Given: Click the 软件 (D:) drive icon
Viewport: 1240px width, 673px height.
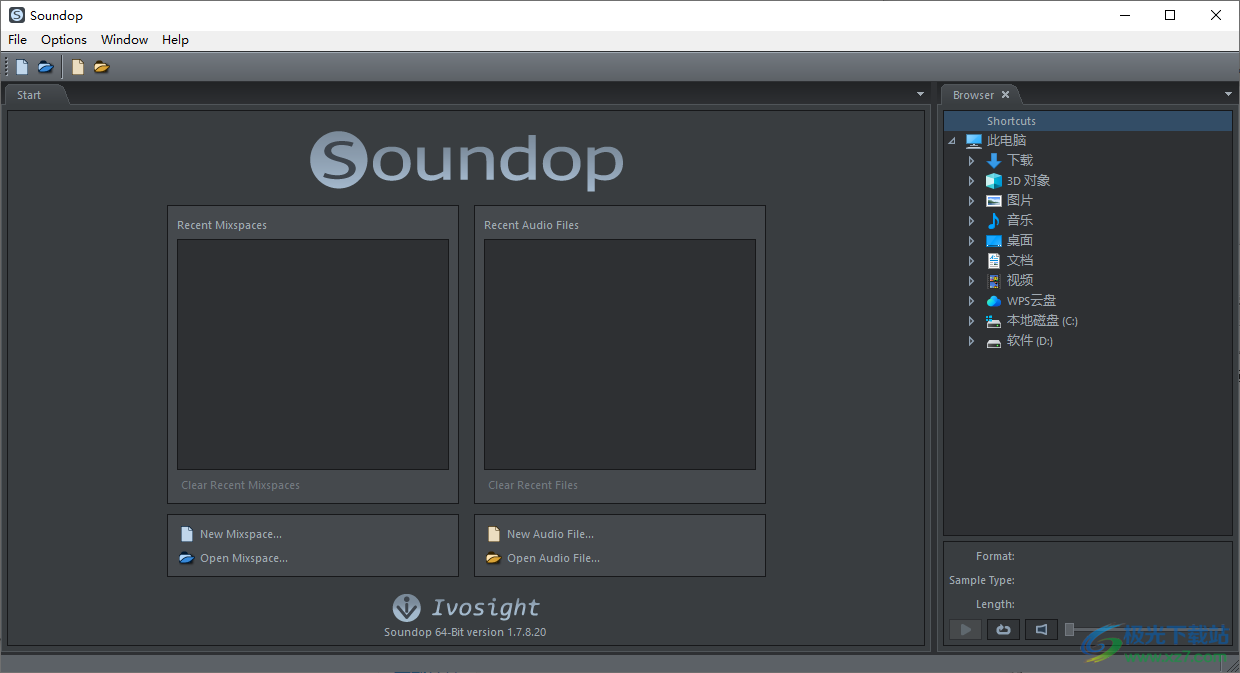Looking at the screenshot, I should [993, 341].
